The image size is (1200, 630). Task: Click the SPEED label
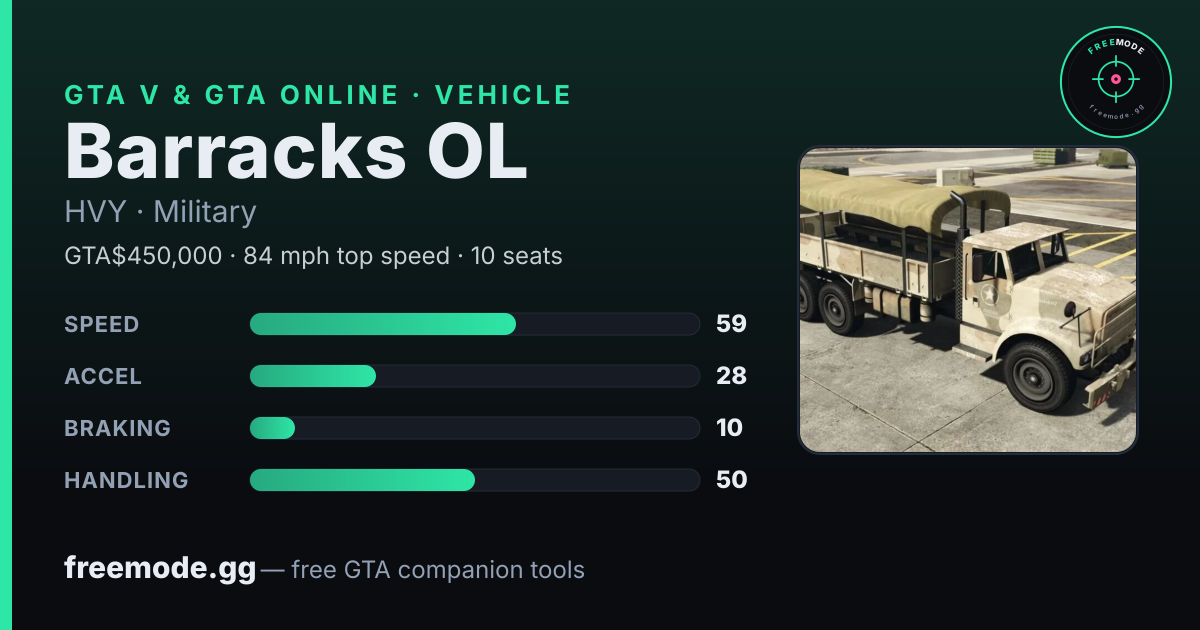coord(102,324)
